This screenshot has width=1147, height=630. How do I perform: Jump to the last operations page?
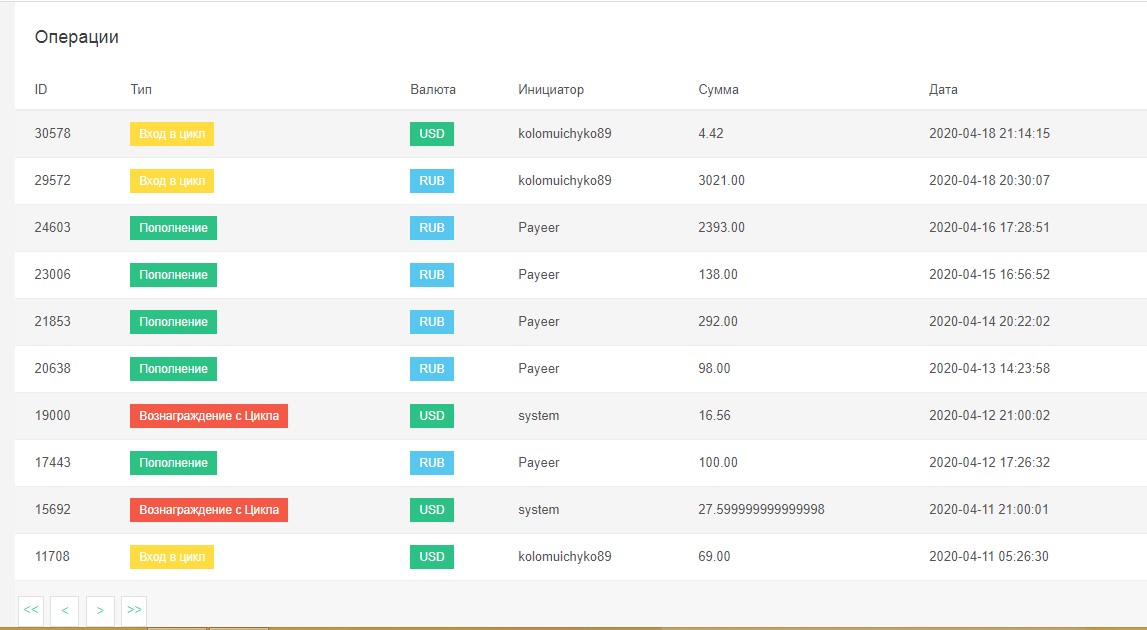(x=134, y=610)
